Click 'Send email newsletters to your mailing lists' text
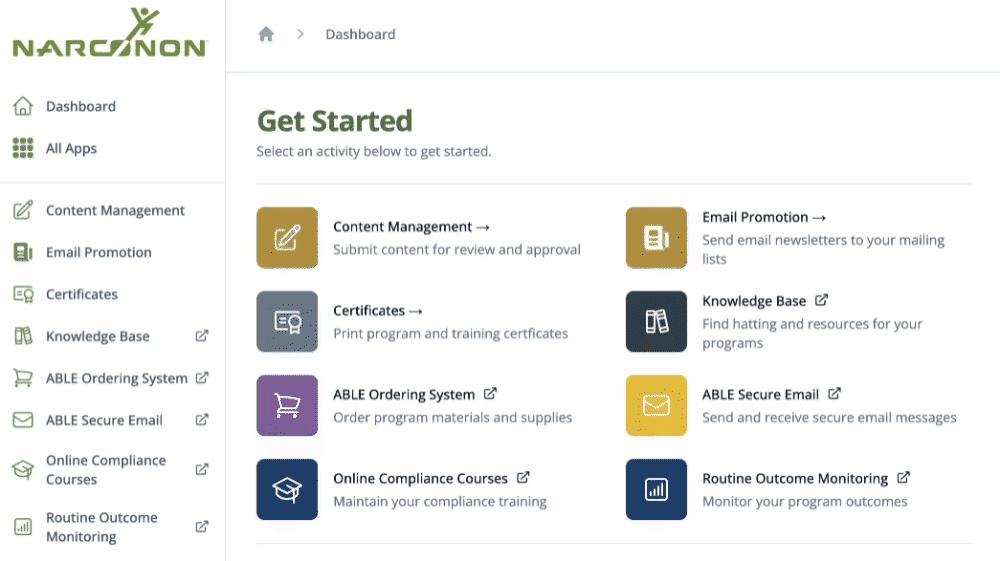 coord(823,249)
